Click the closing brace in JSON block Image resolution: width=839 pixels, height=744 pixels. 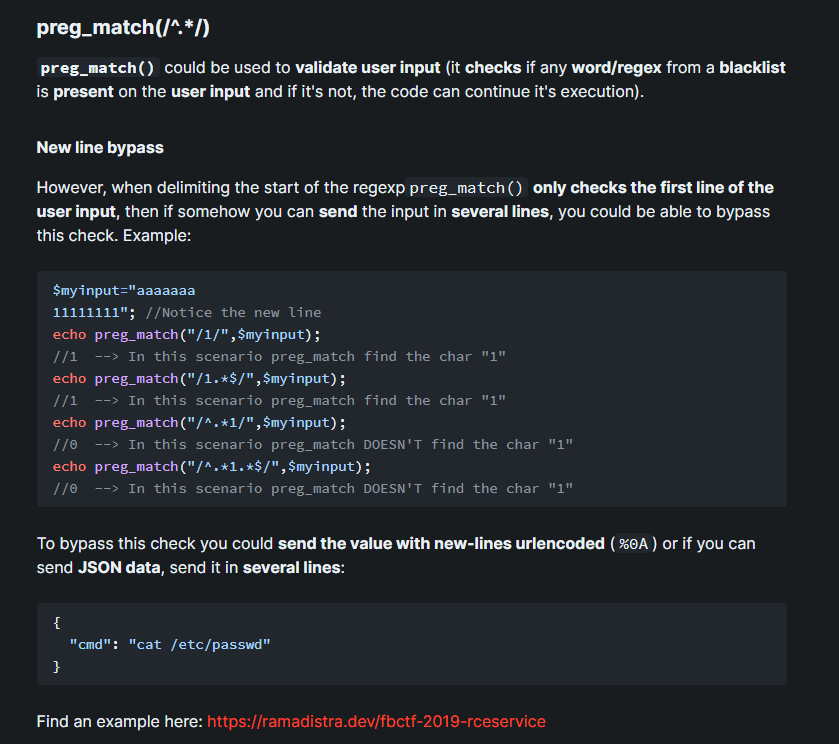tap(57, 666)
